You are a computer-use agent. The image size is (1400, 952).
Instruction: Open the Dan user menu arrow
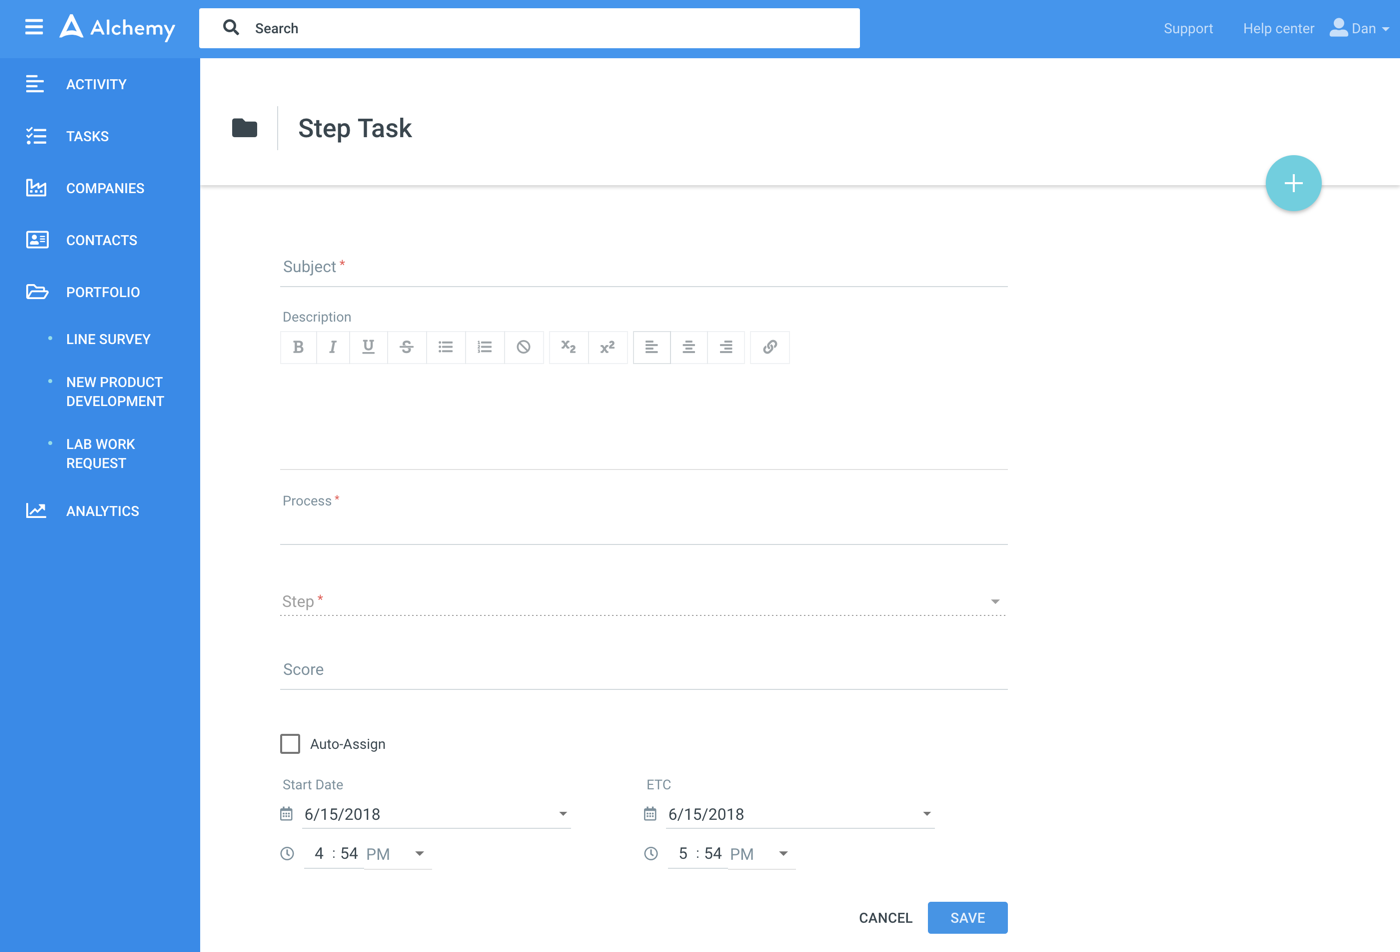[1386, 29]
